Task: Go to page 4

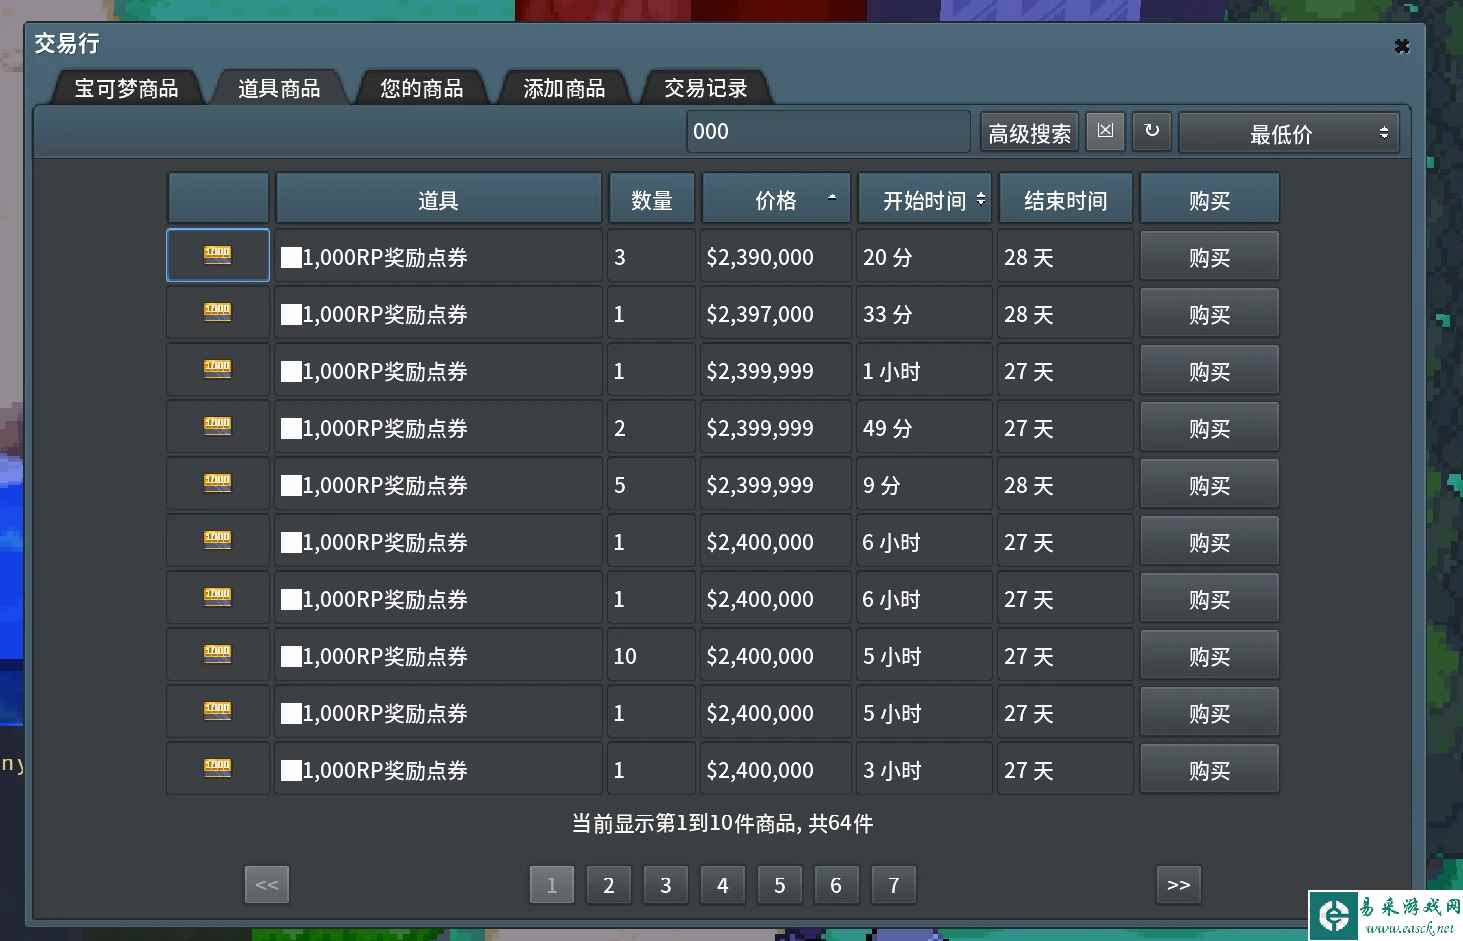Action: pos(722,885)
